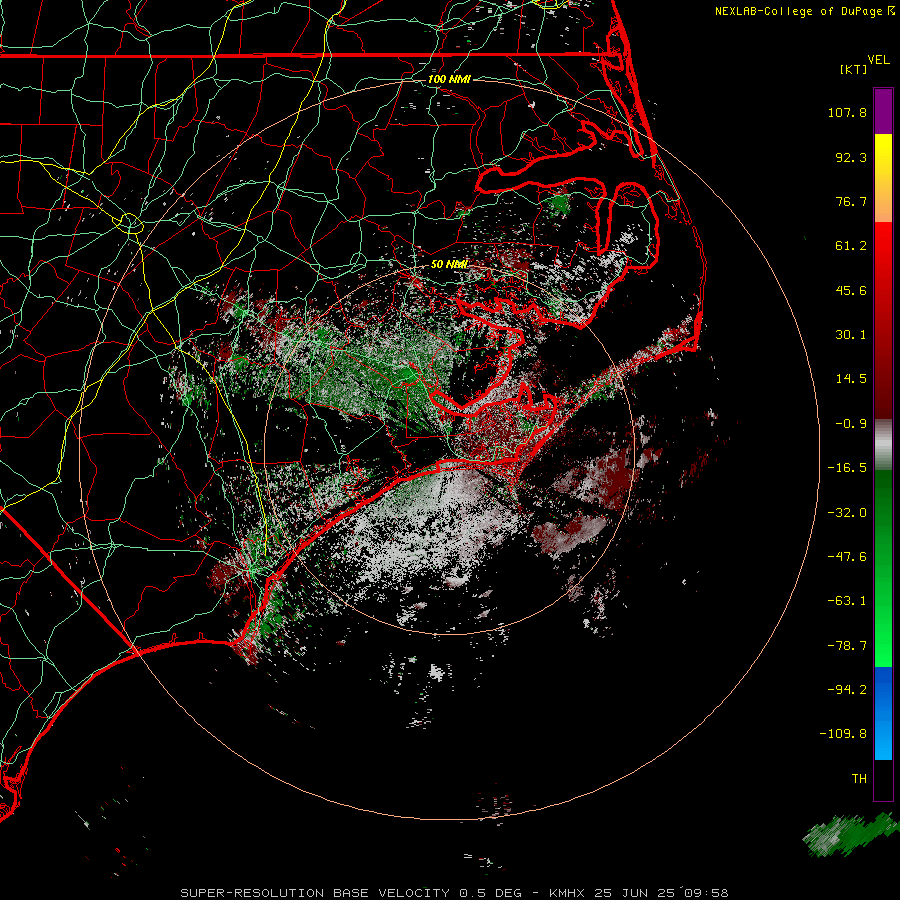Image resolution: width=900 pixels, height=900 pixels.
Task: Click the -0.9 legend value
Action: click(851, 424)
